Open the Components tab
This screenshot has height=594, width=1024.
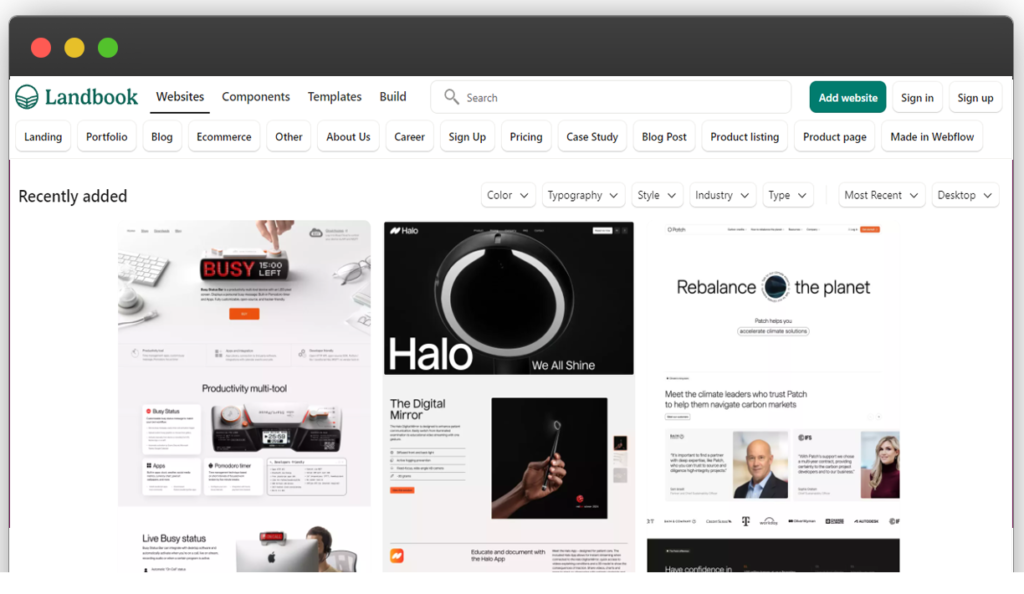pos(256,97)
